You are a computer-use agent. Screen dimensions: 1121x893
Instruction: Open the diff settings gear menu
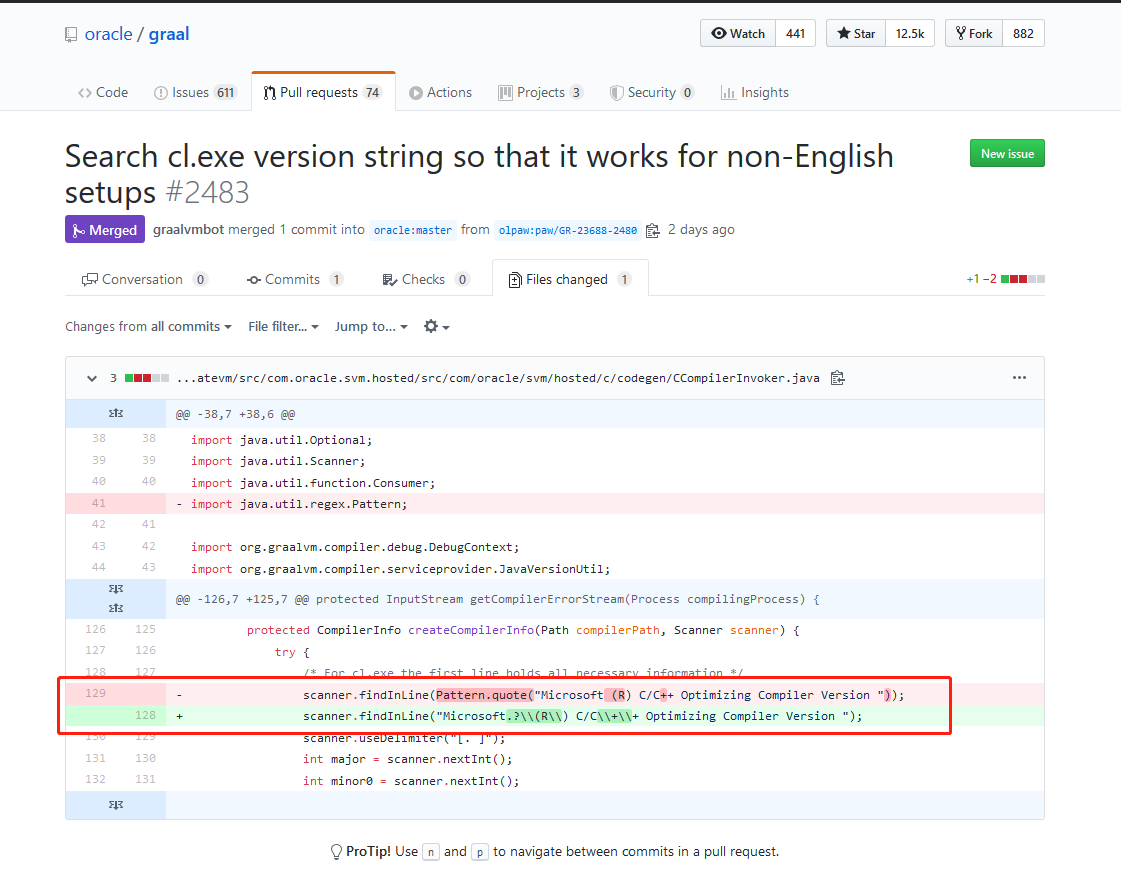pos(436,327)
